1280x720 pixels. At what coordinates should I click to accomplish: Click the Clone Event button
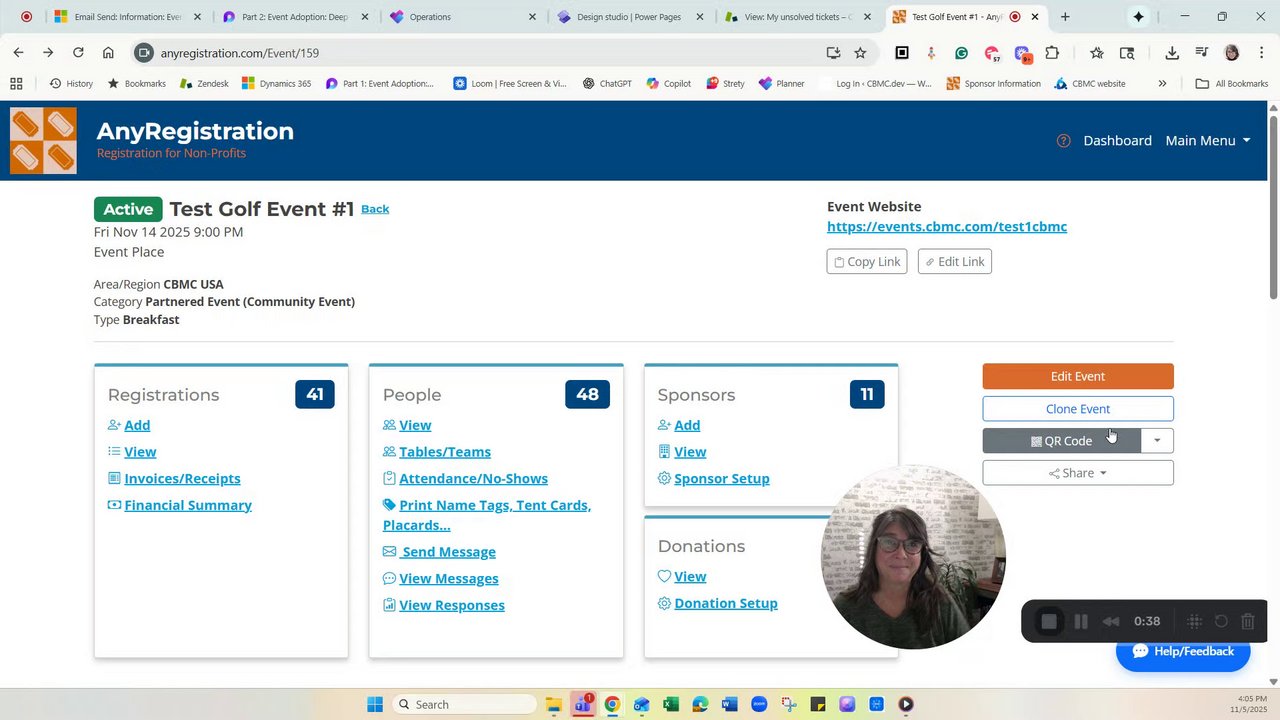[x=1078, y=409]
